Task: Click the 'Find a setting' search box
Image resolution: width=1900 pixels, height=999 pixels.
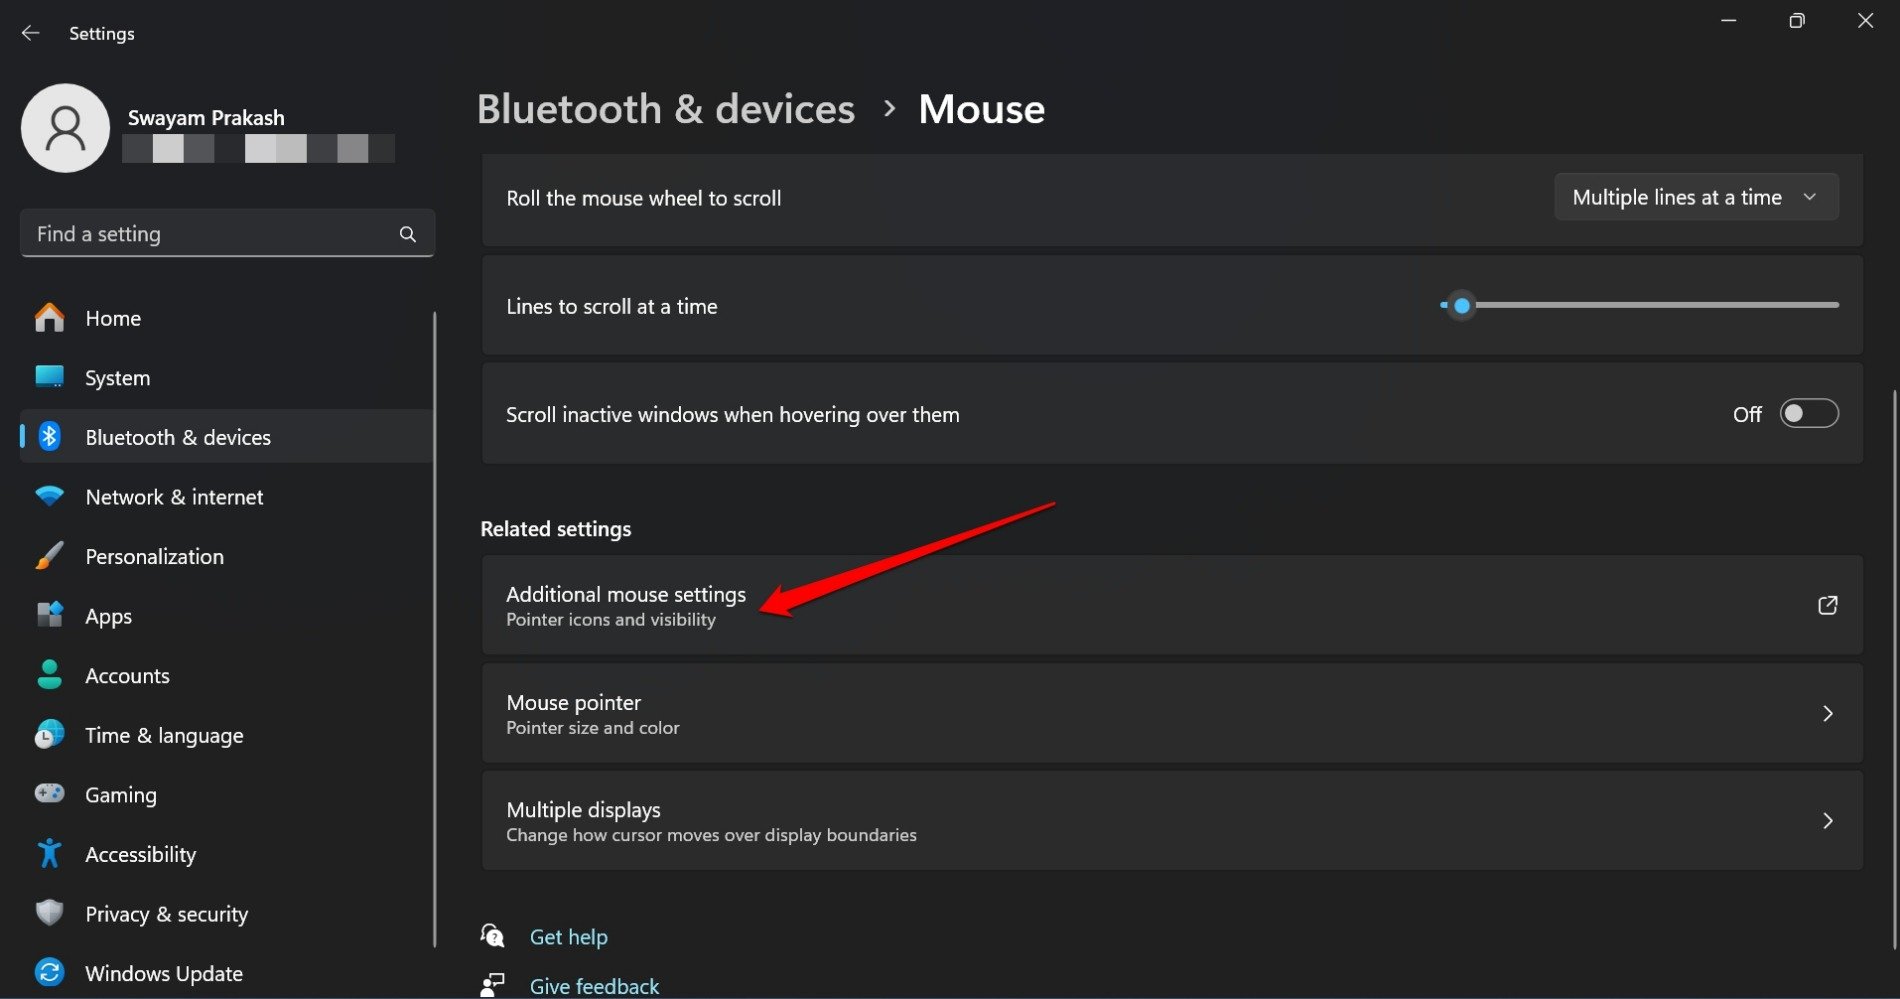Action: coord(210,234)
